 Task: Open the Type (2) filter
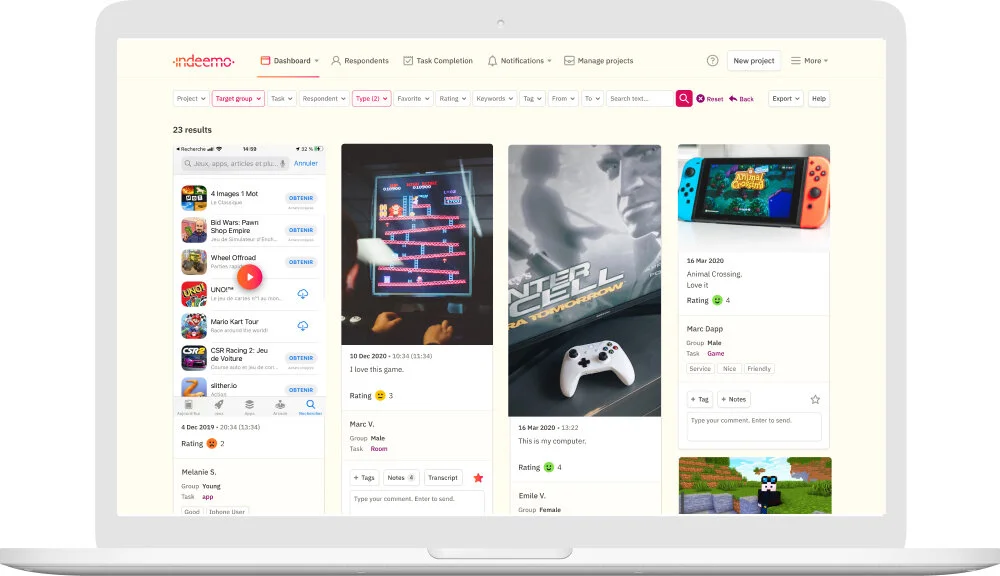click(371, 98)
